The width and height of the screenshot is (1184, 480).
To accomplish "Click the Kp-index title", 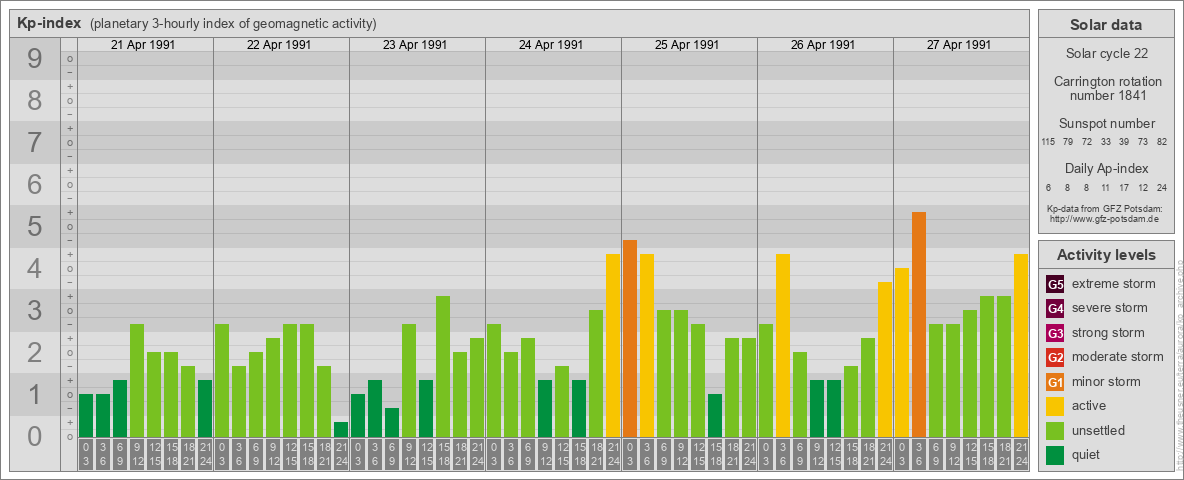I will coord(49,23).
